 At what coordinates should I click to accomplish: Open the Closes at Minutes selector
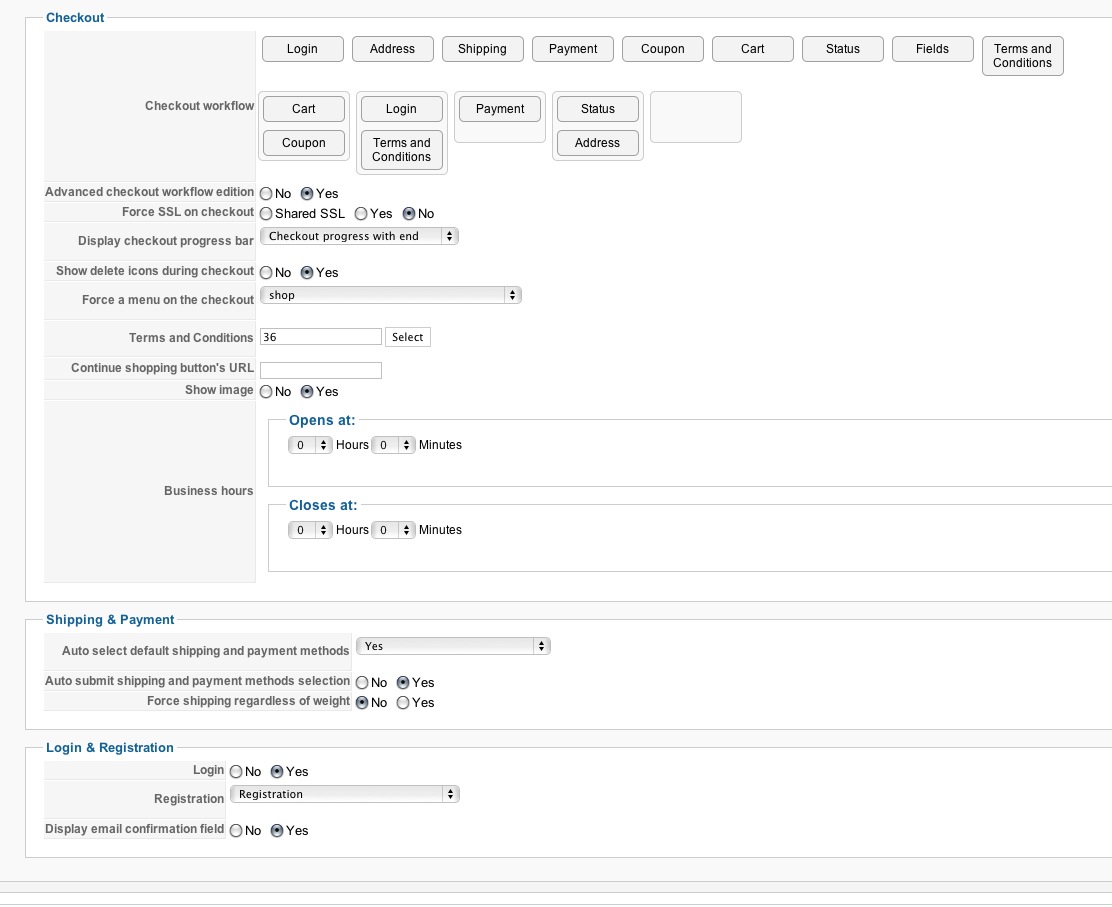(x=393, y=530)
